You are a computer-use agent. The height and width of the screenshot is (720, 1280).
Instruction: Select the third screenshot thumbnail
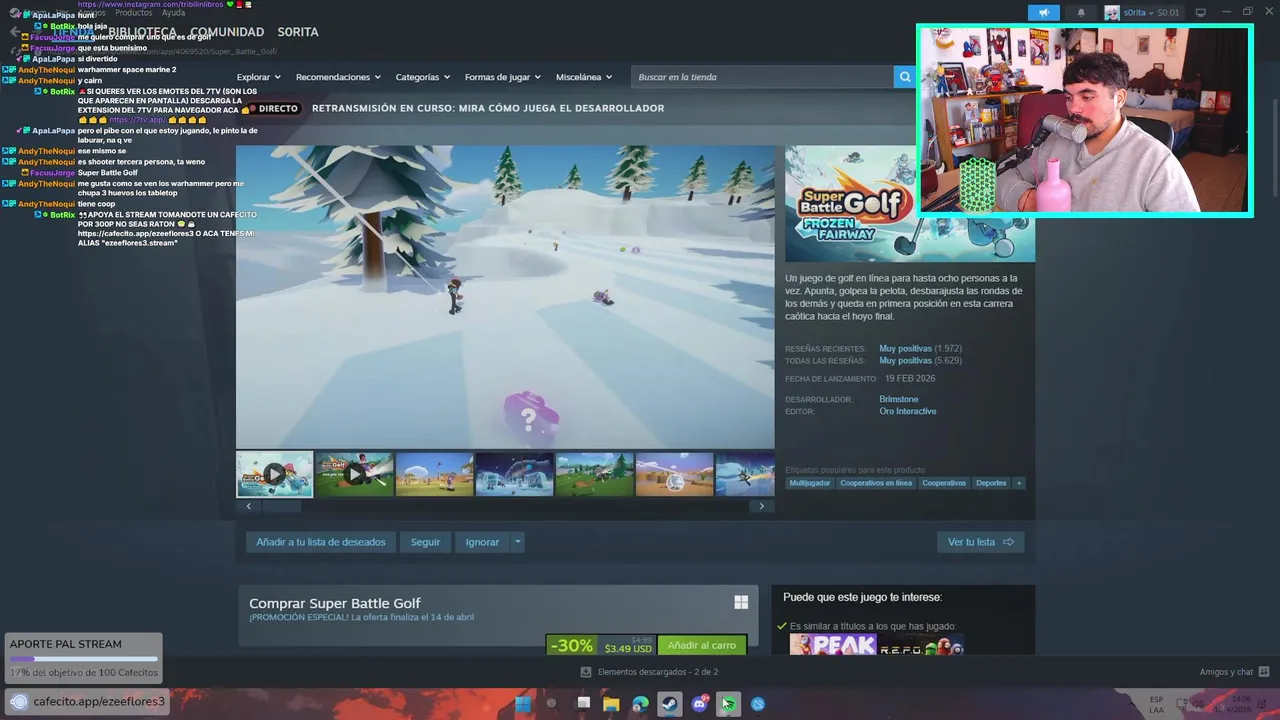click(x=434, y=474)
